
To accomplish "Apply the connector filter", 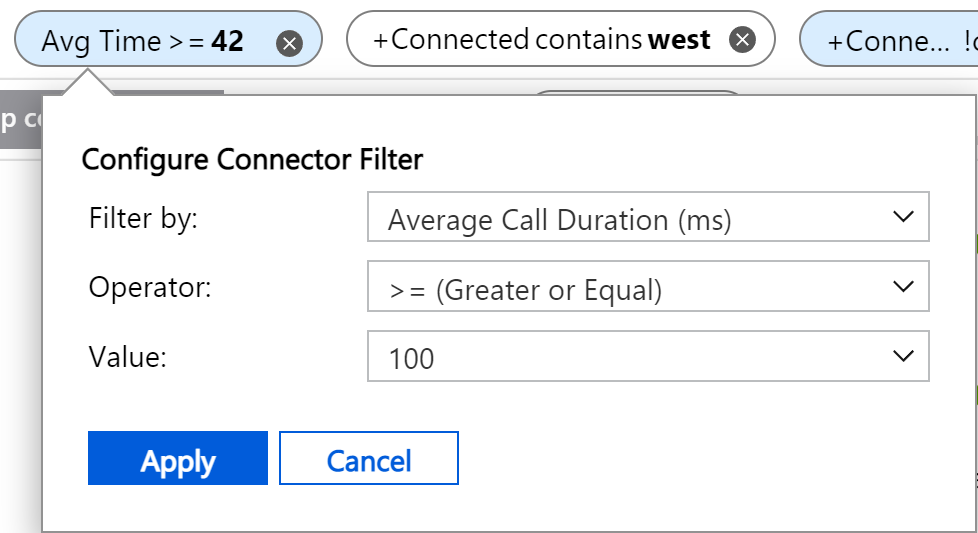I will (x=178, y=460).
